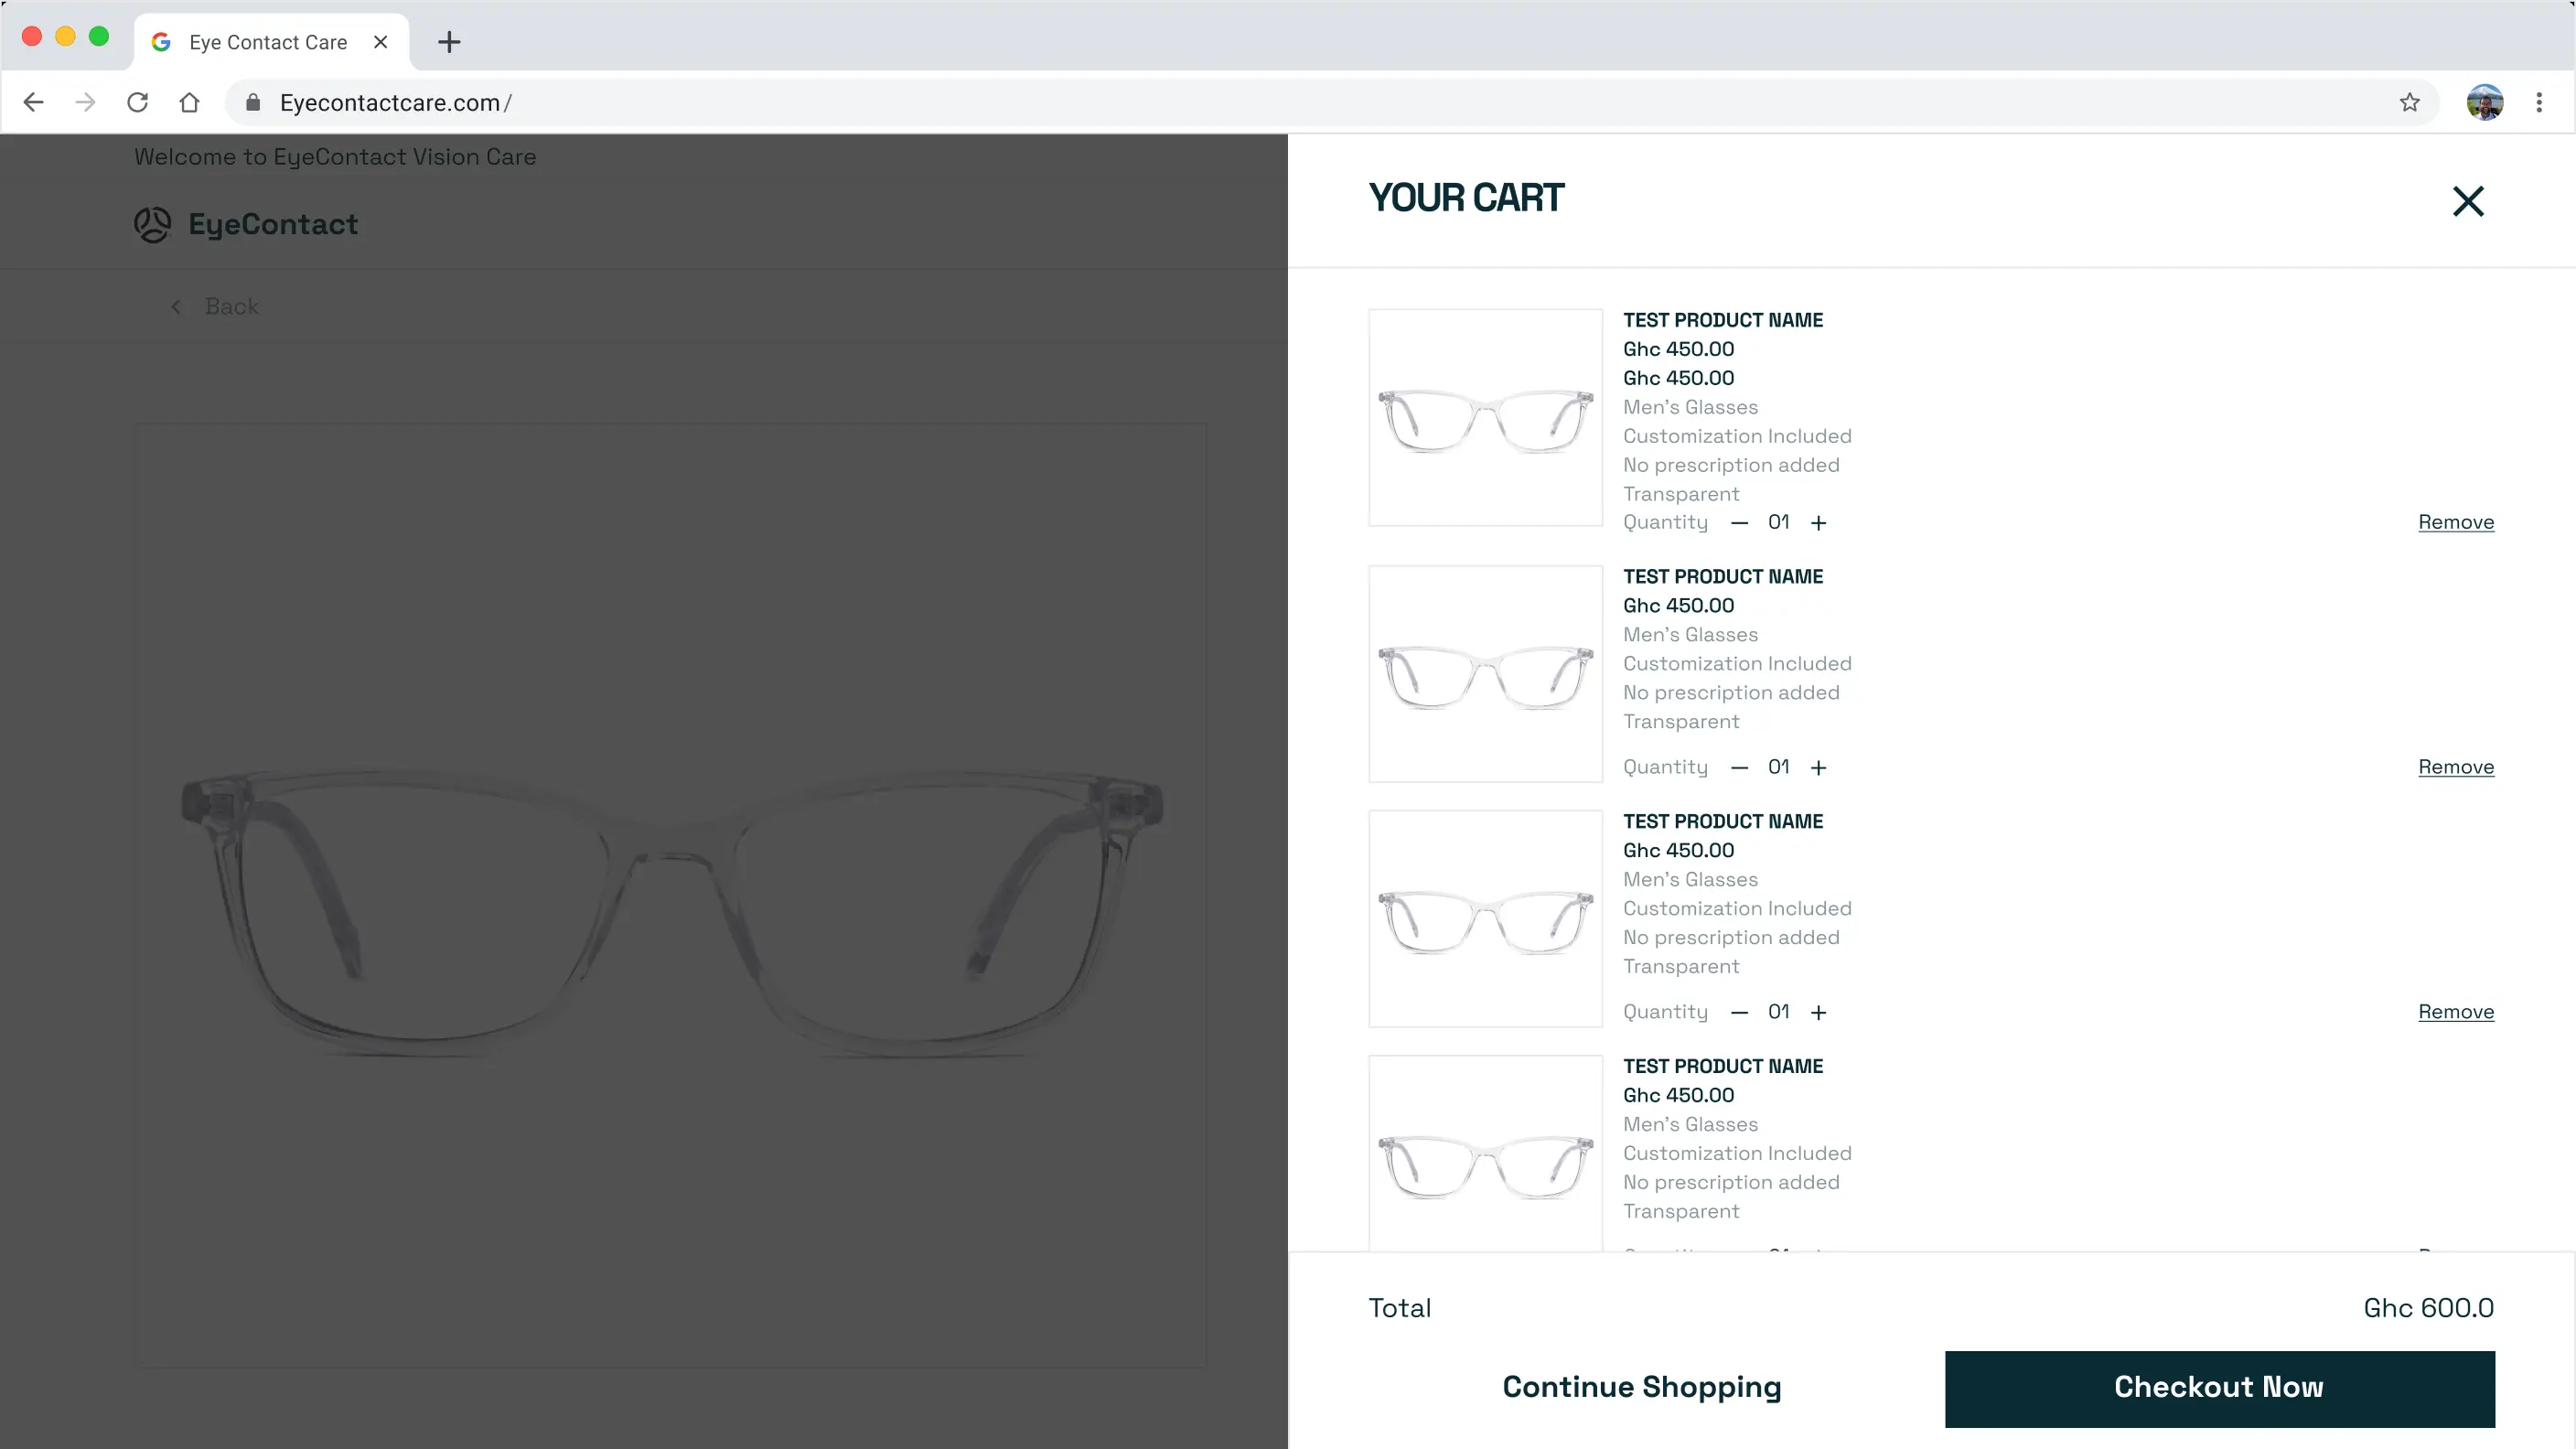The image size is (2576, 1449).
Task: Click the YOUR CART heading
Action: coord(1465,198)
